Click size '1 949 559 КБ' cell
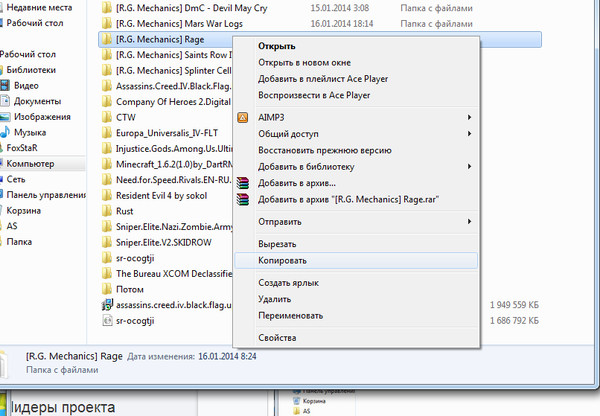The image size is (600, 416). [514, 305]
